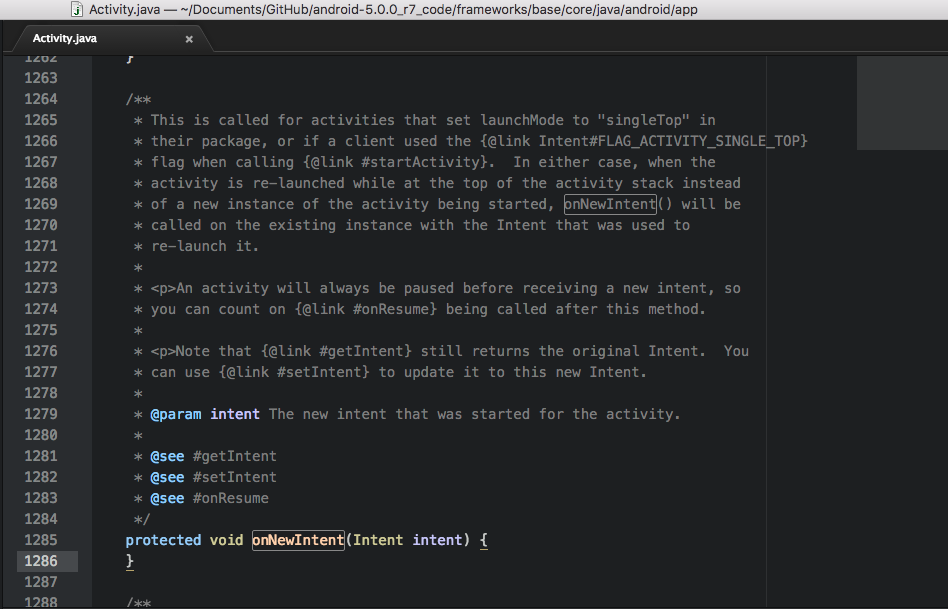Click 're-launch it.' on line 1271
The width and height of the screenshot is (948, 609).
click(x=205, y=246)
